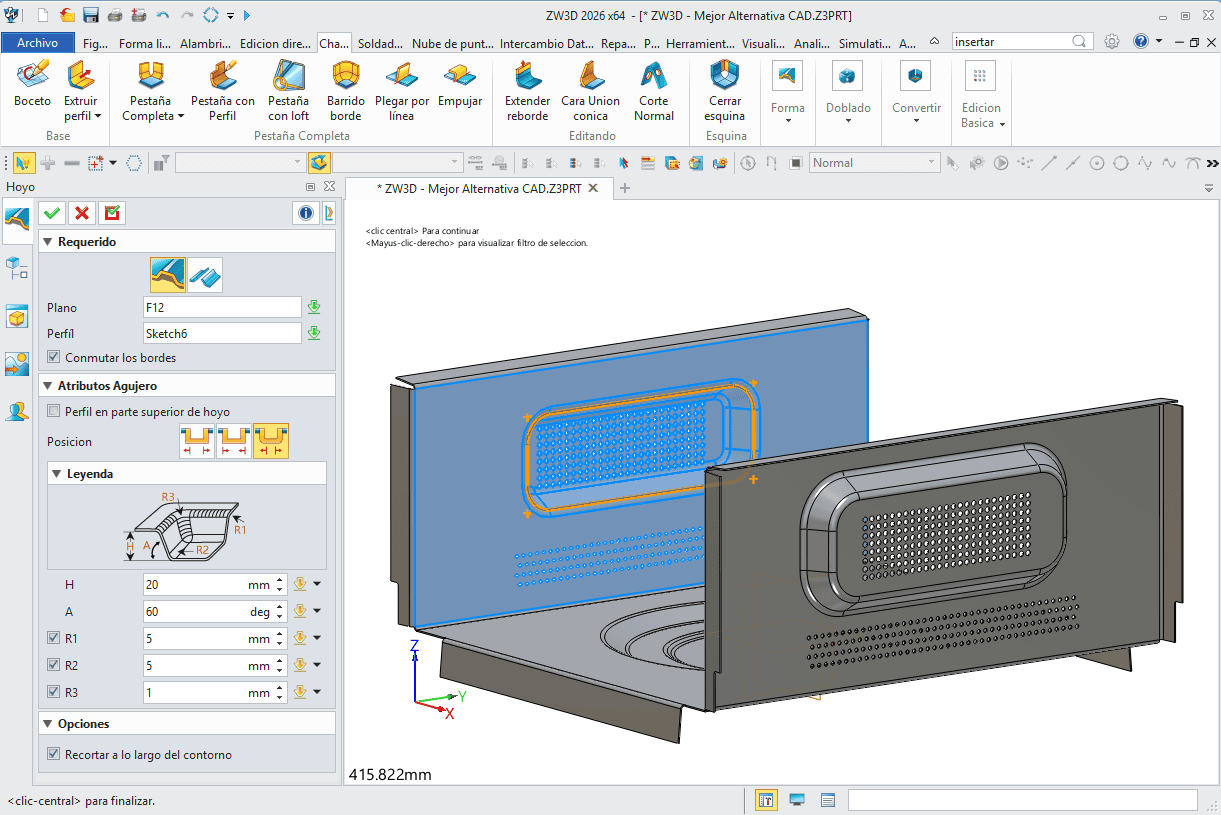Confirm the Hoyo command with green checkmark
The height and width of the screenshot is (815, 1221).
(x=52, y=213)
